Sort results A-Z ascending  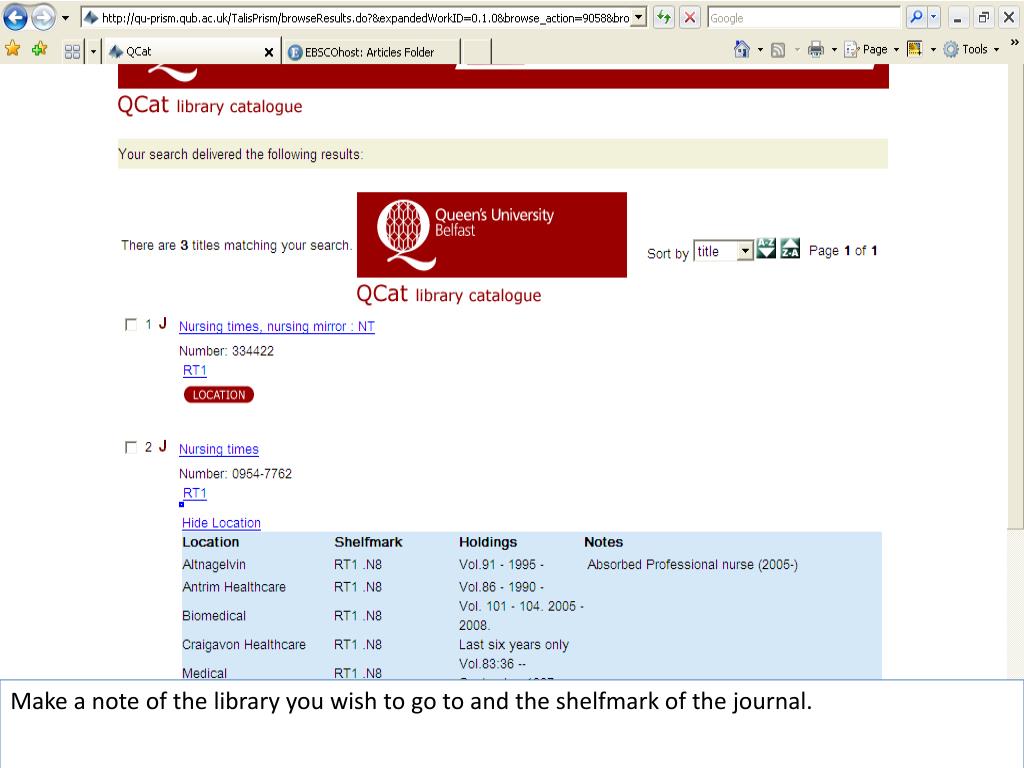pyautogui.click(x=766, y=249)
